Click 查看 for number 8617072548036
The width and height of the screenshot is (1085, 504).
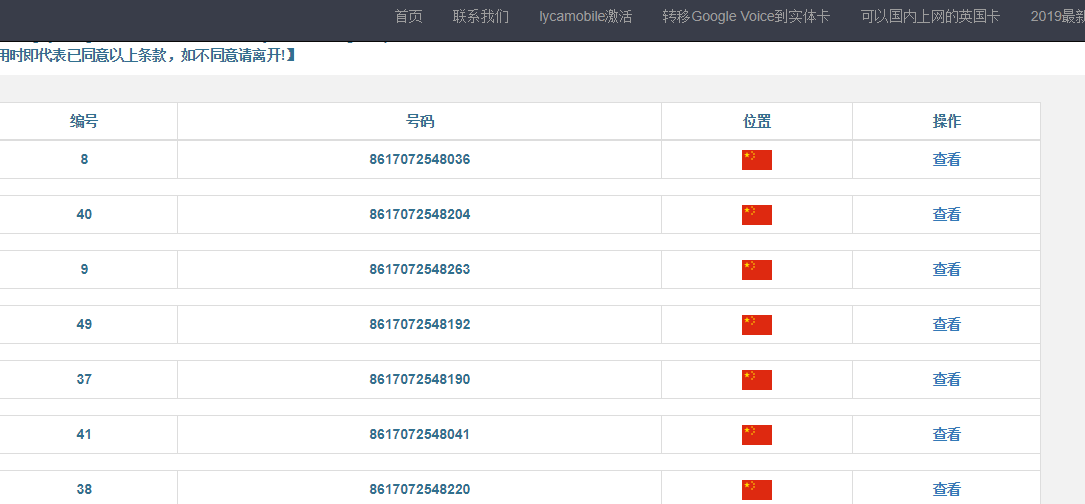tap(946, 160)
